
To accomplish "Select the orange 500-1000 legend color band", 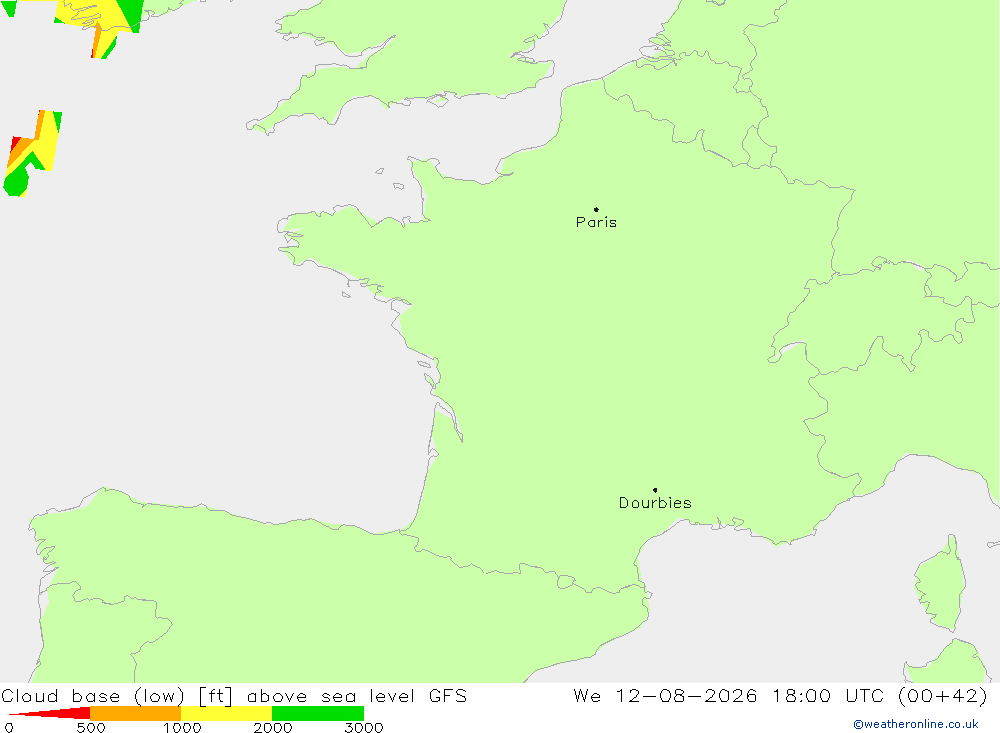I will [135, 713].
